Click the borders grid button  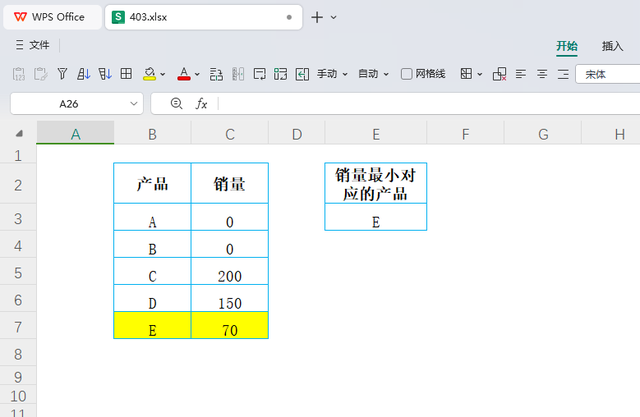[466, 74]
